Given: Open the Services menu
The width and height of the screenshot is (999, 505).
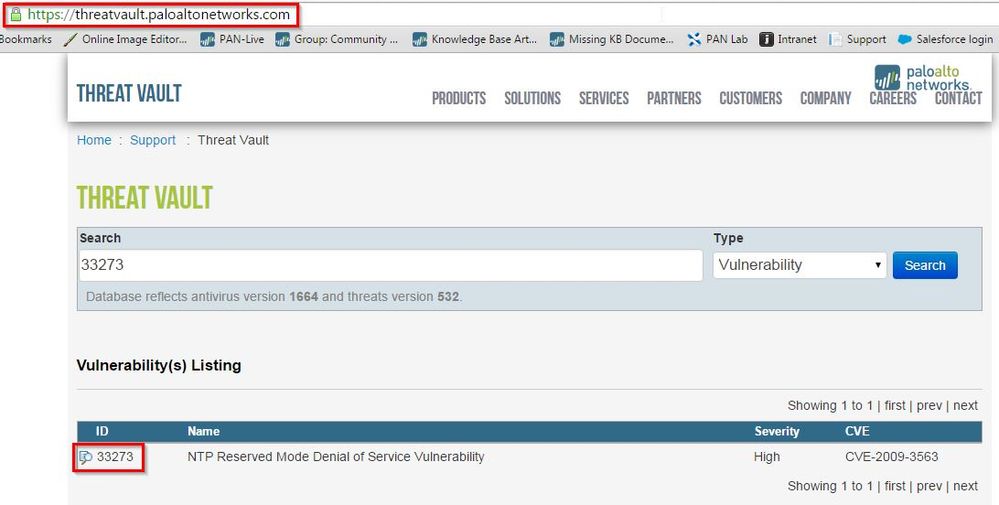Looking at the screenshot, I should (604, 98).
